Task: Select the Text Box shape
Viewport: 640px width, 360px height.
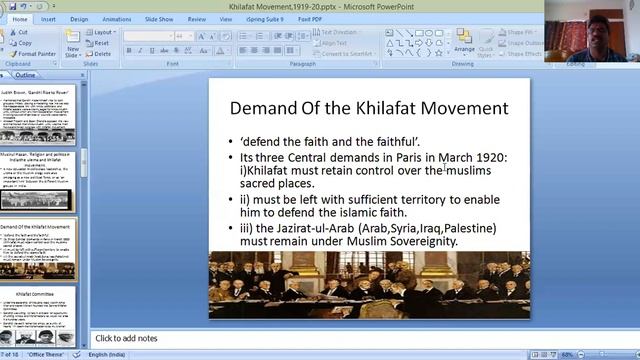Action: (x=389, y=33)
